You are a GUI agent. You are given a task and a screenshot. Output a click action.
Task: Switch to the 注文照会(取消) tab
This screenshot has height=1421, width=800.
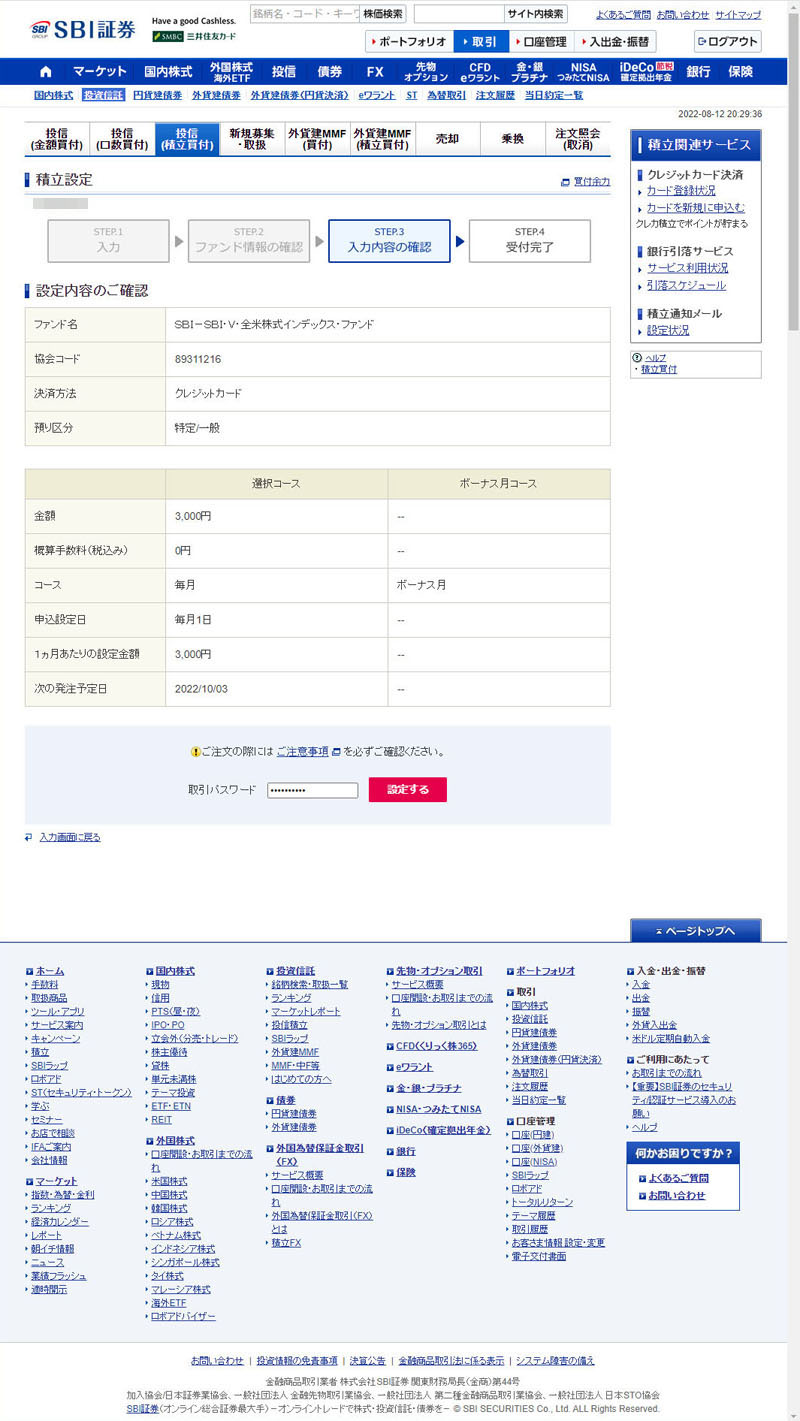pos(577,139)
